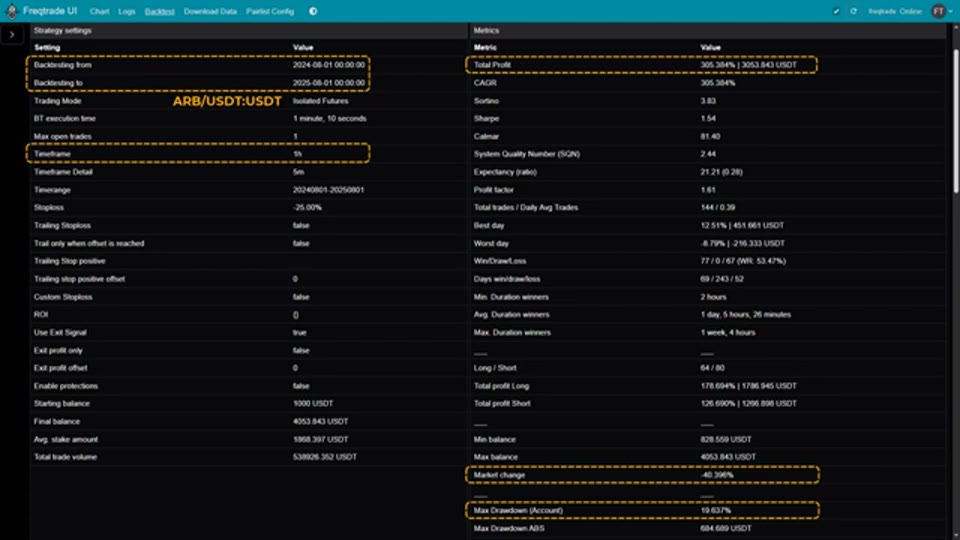Select BT execution time 1 minute, 10 seconds

329,119
